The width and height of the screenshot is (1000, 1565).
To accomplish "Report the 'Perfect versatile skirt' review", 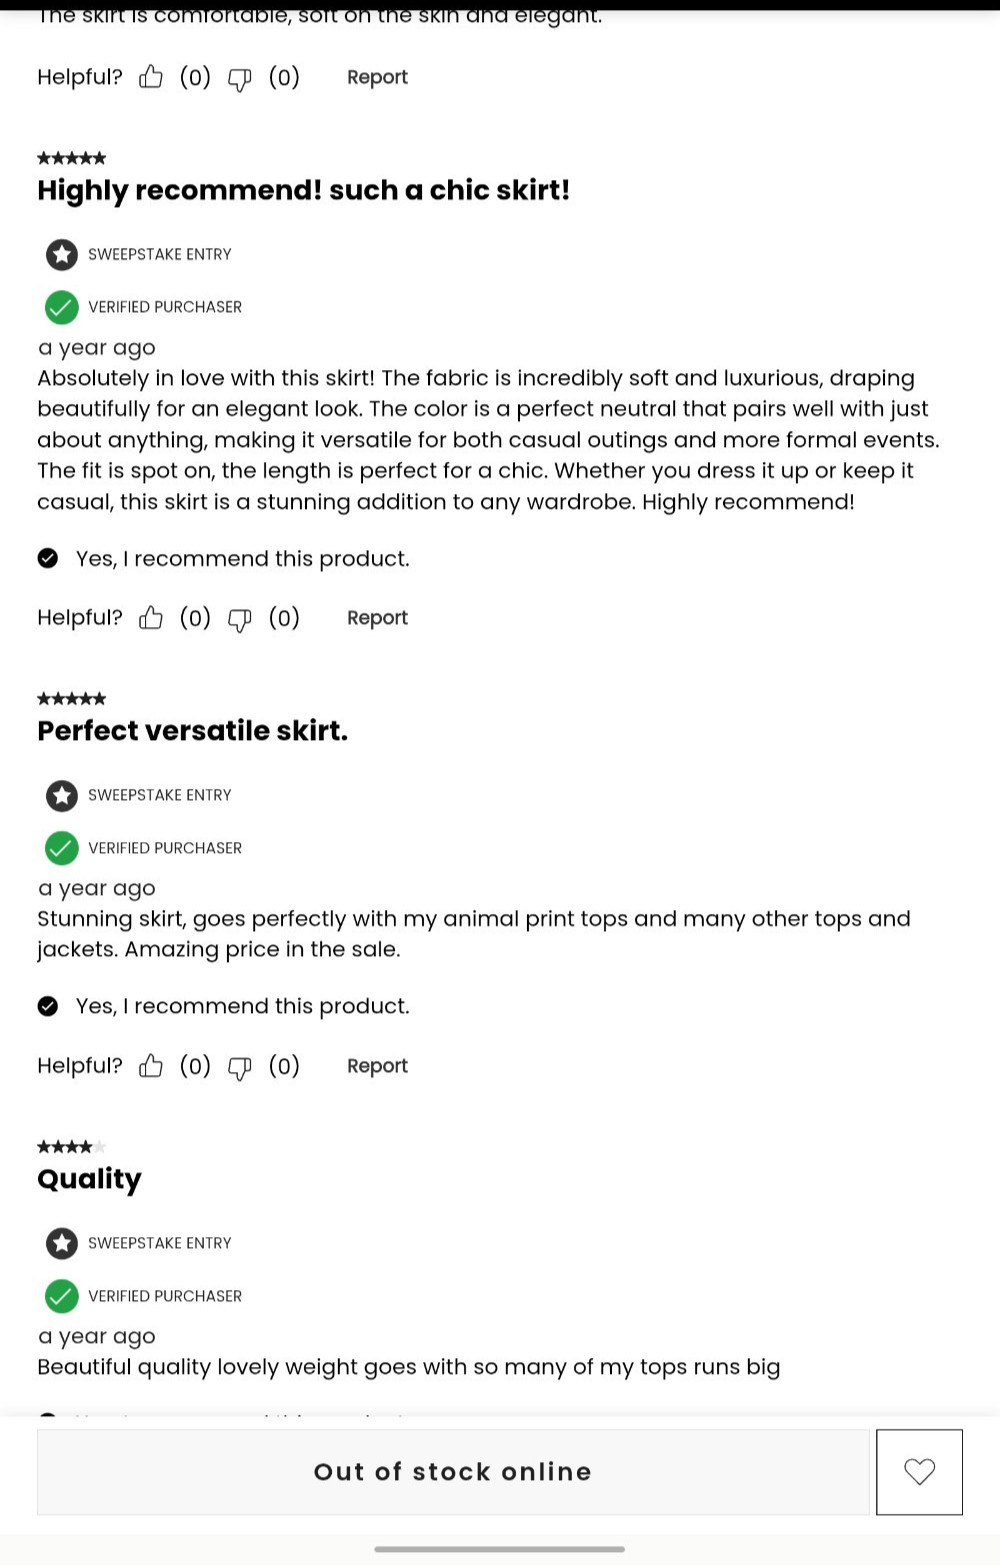I will 377,1066.
